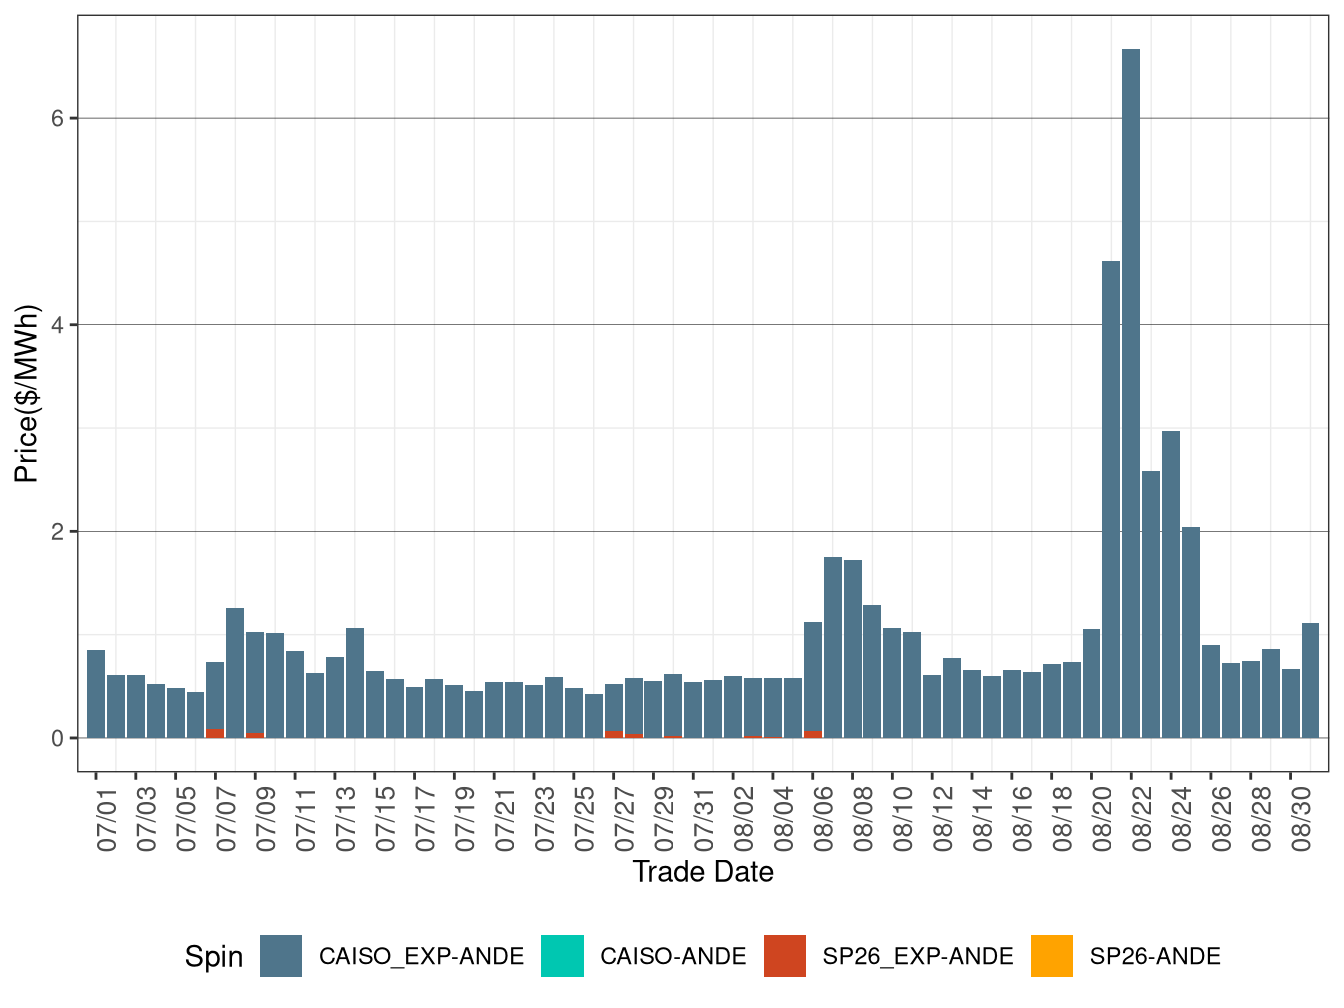This screenshot has height=1008, width=1344.
Task: Click the Spin legend title
Action: pos(214,957)
